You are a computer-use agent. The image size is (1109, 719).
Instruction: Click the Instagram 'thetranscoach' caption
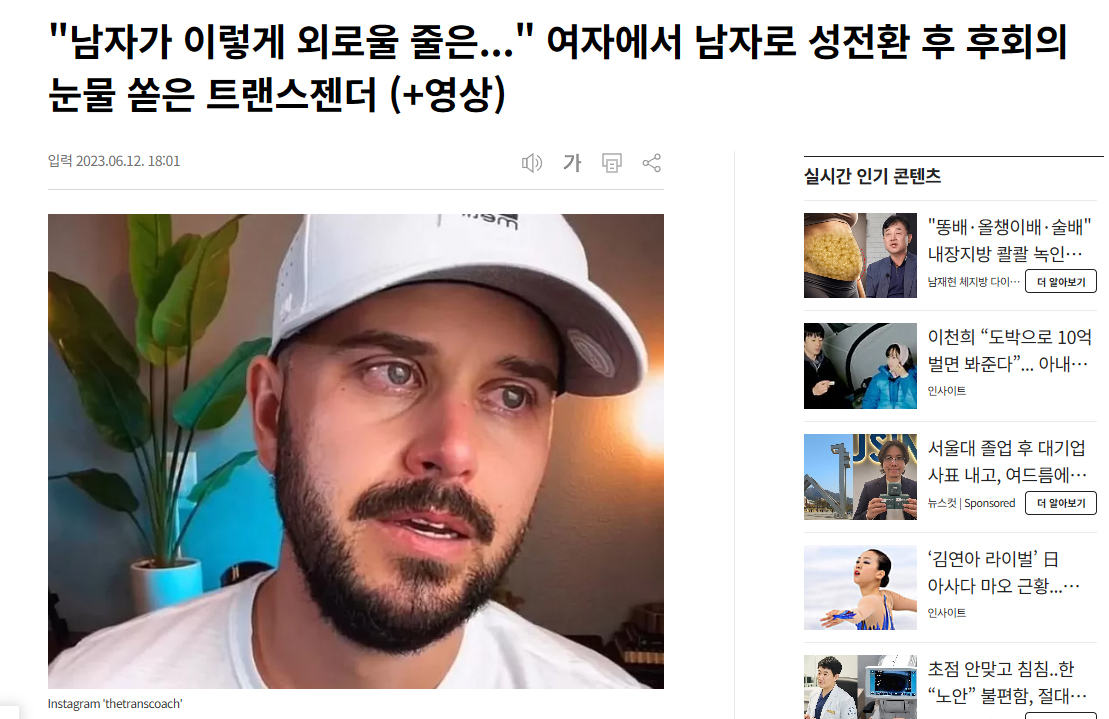click(115, 703)
